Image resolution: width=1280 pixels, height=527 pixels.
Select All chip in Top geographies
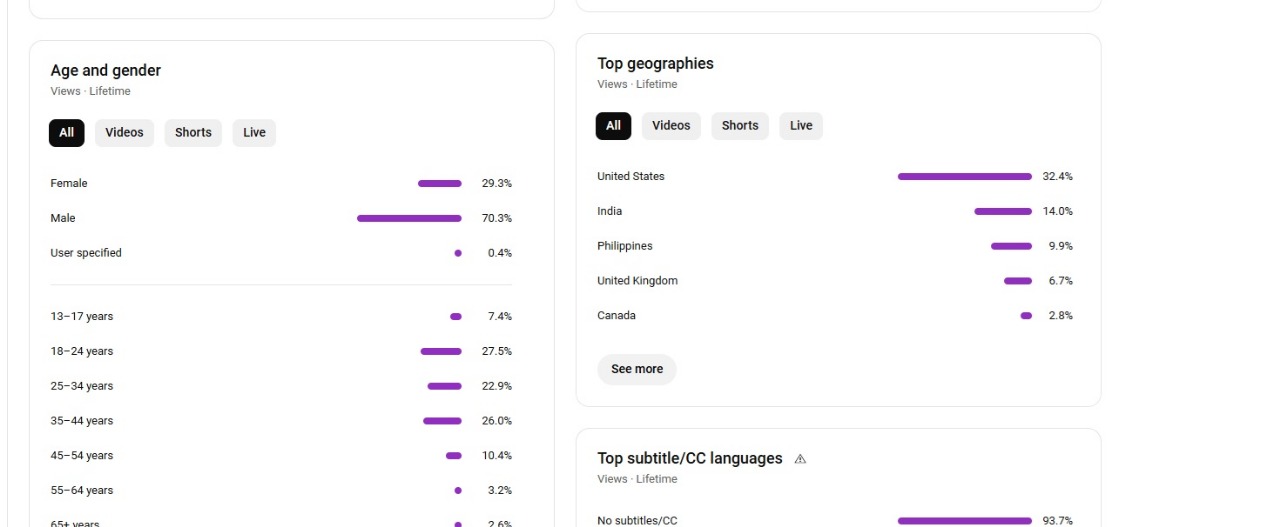613,126
